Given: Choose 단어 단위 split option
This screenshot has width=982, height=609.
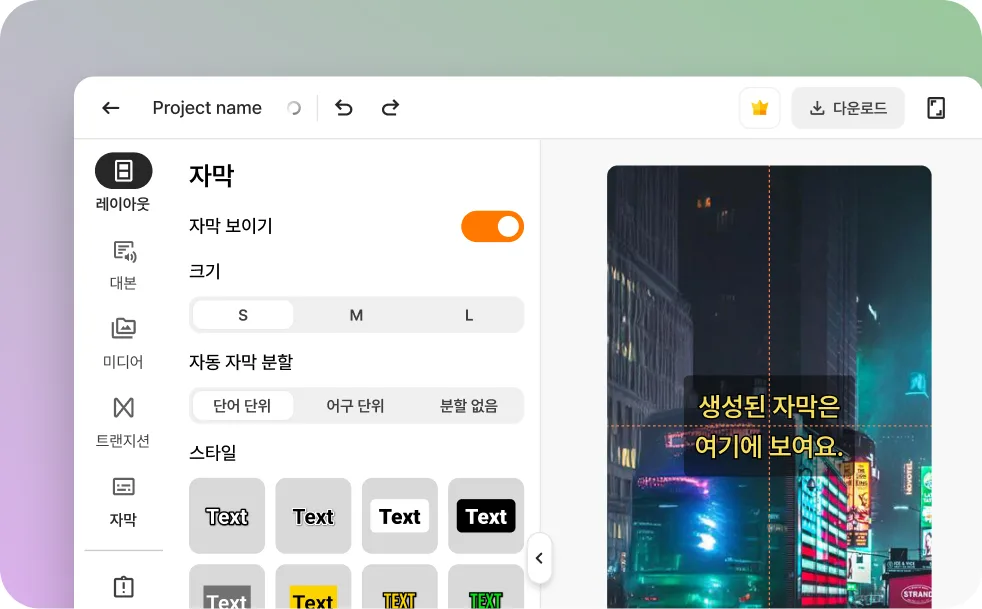Looking at the screenshot, I should pyautogui.click(x=243, y=405).
